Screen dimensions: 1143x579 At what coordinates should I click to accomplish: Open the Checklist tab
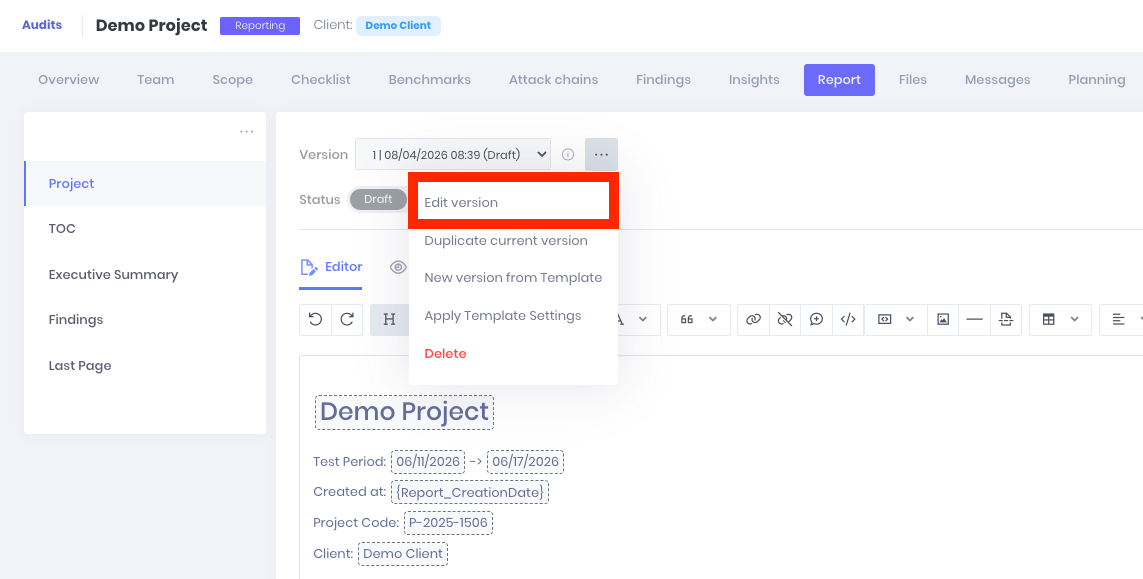click(321, 80)
